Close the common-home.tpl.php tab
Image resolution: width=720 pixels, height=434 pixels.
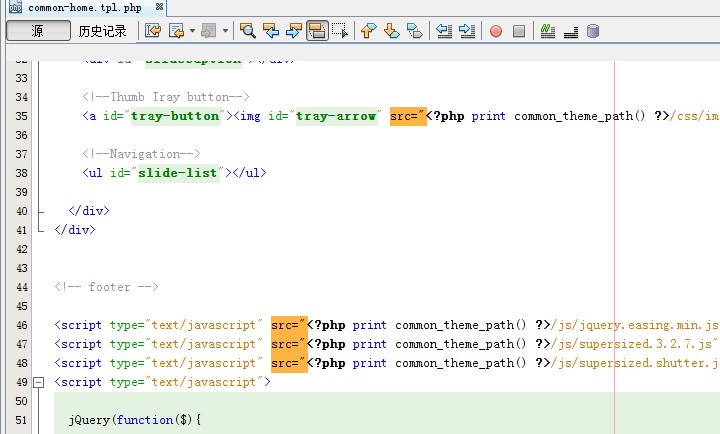click(x=159, y=7)
